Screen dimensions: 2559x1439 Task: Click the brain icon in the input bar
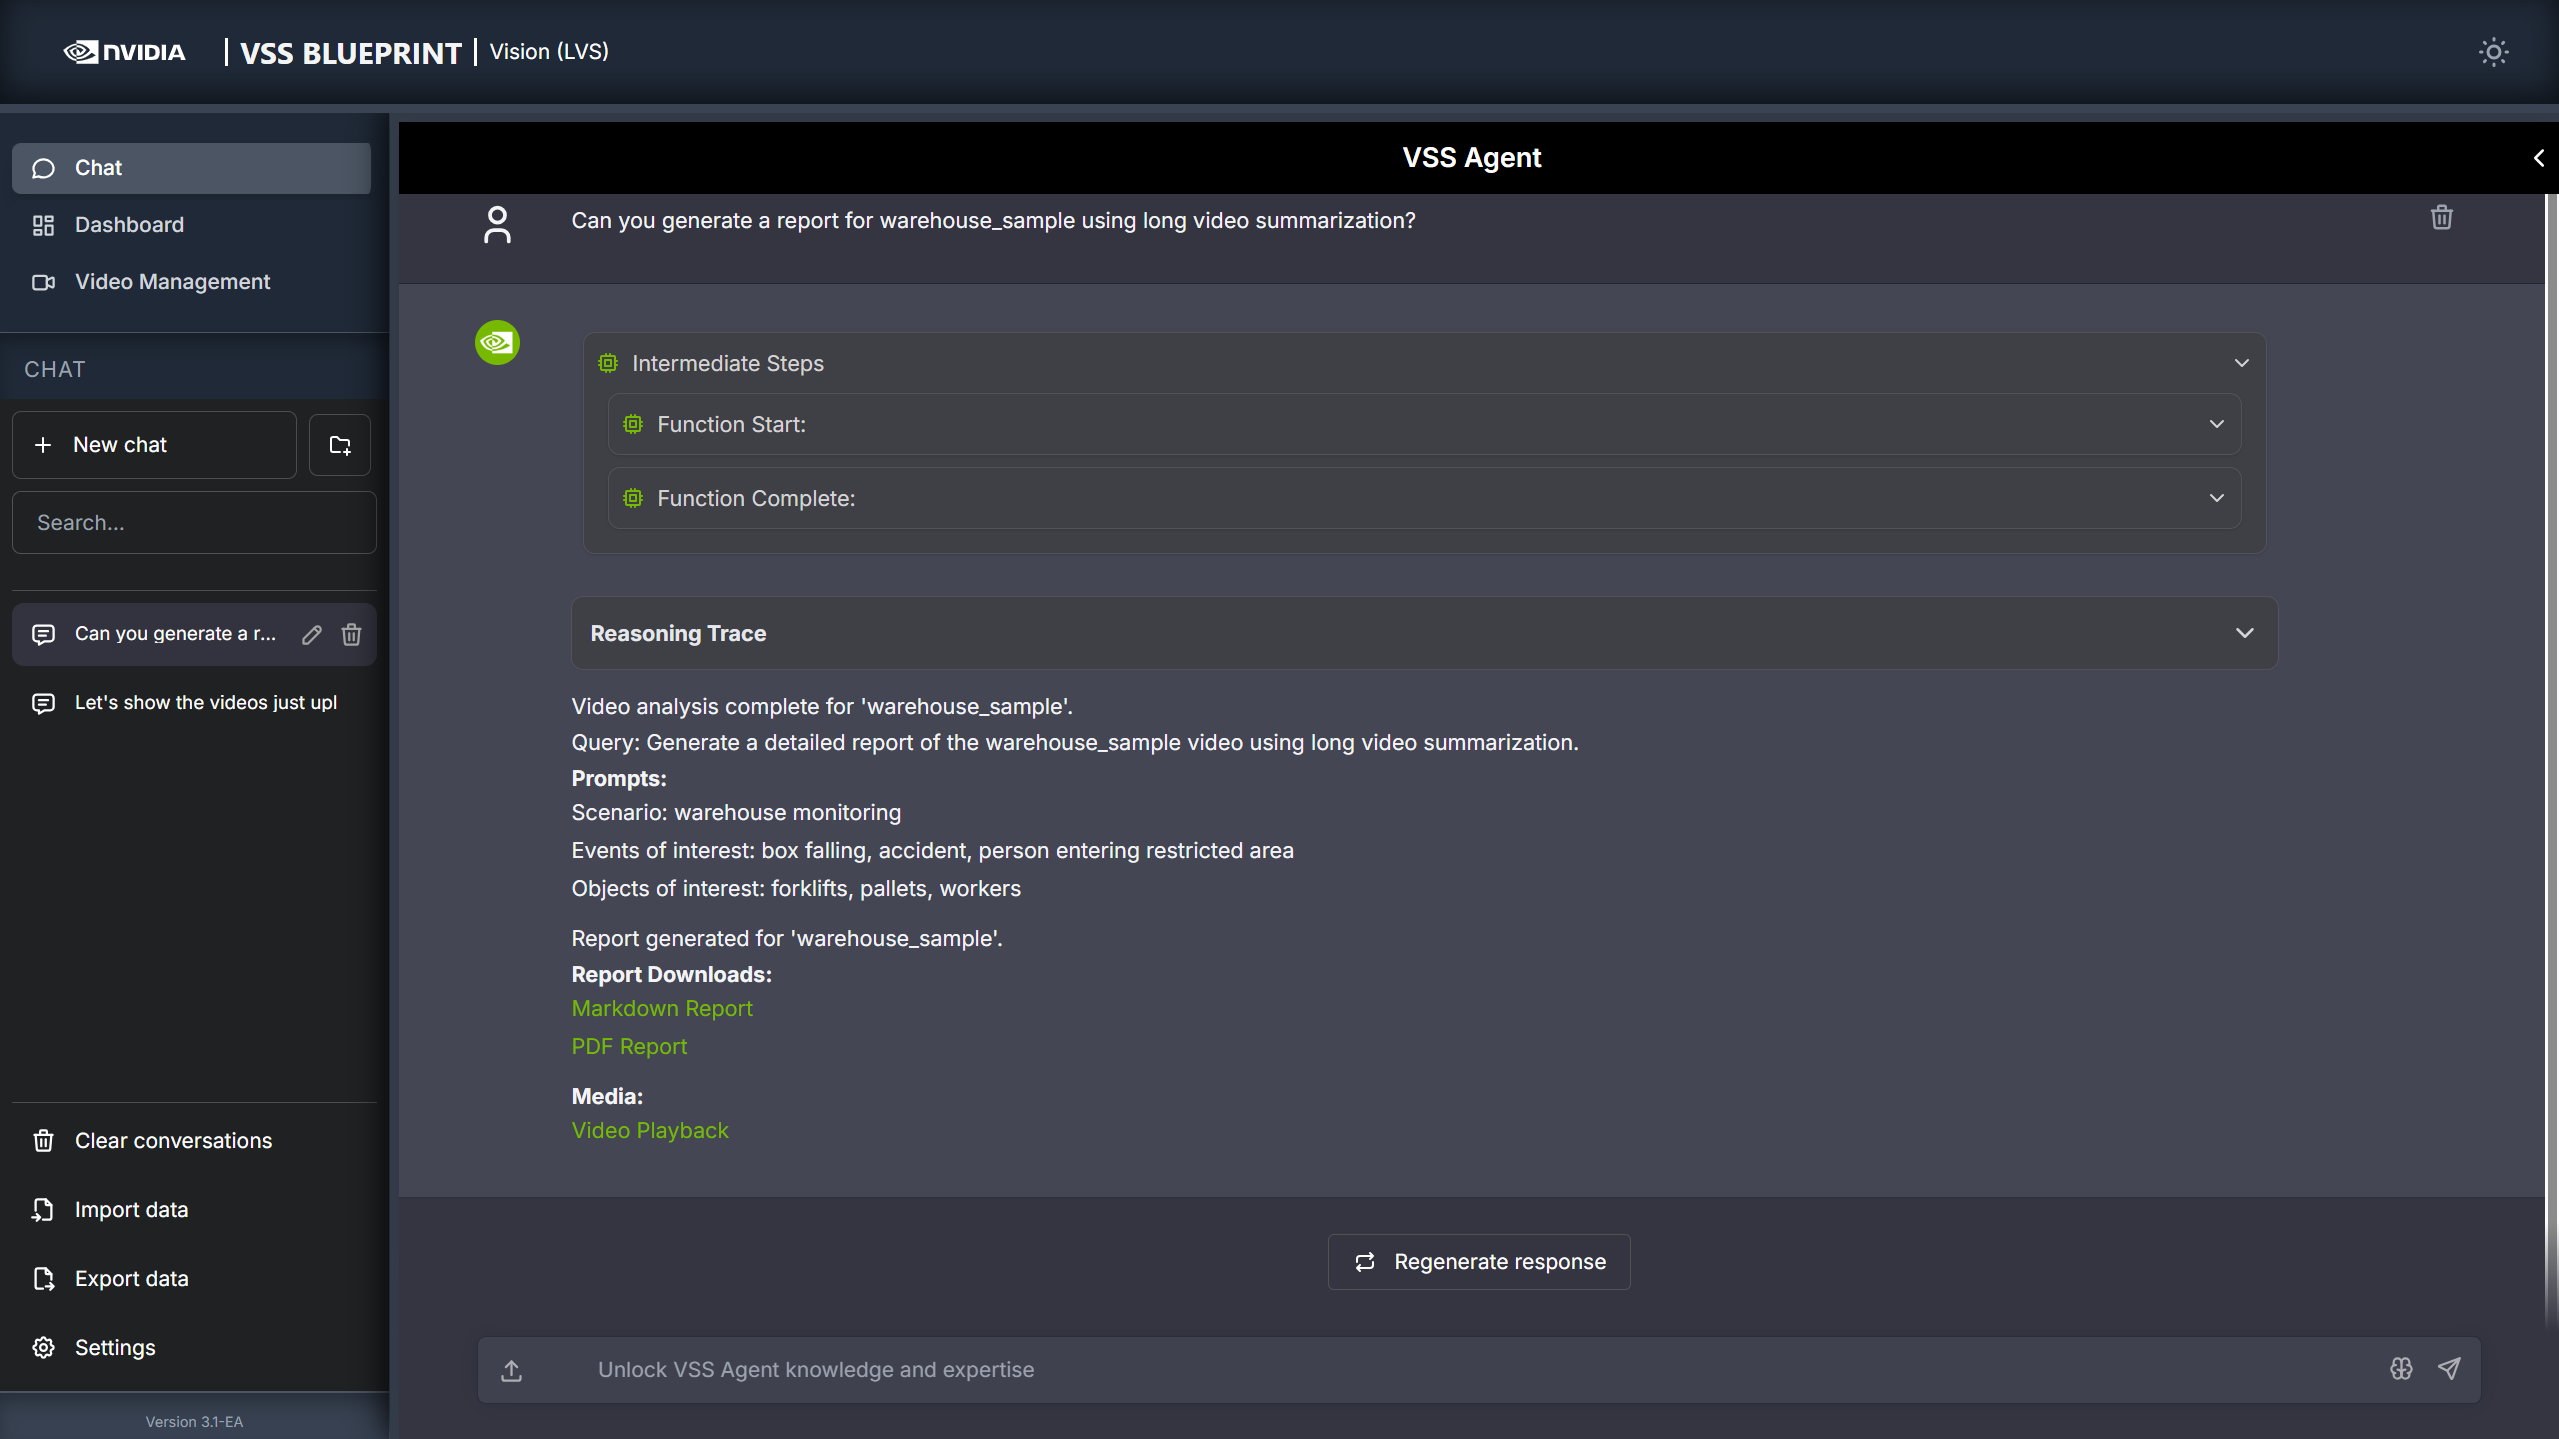[x=2400, y=1369]
